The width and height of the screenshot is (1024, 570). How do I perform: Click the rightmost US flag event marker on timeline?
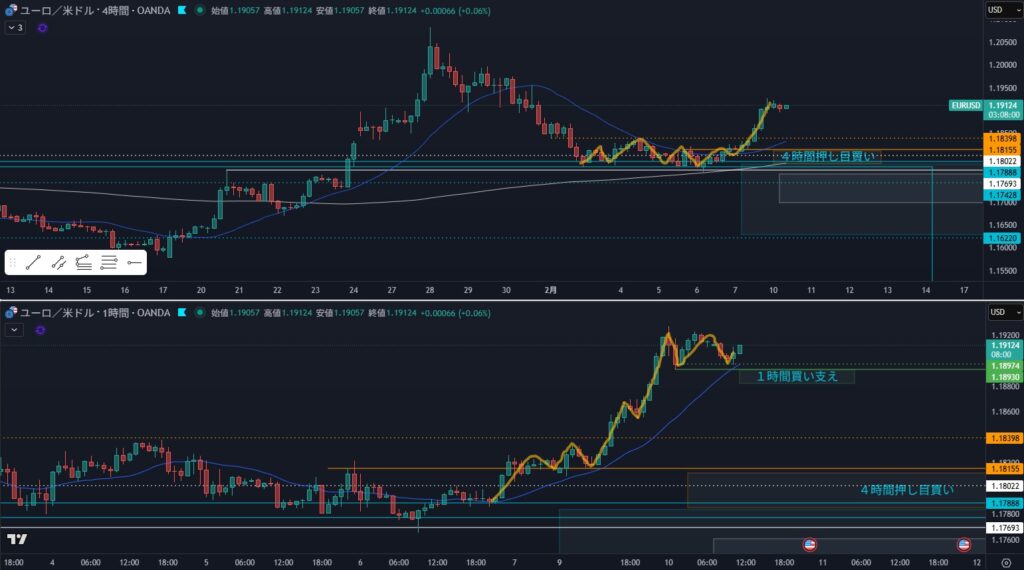coord(964,545)
